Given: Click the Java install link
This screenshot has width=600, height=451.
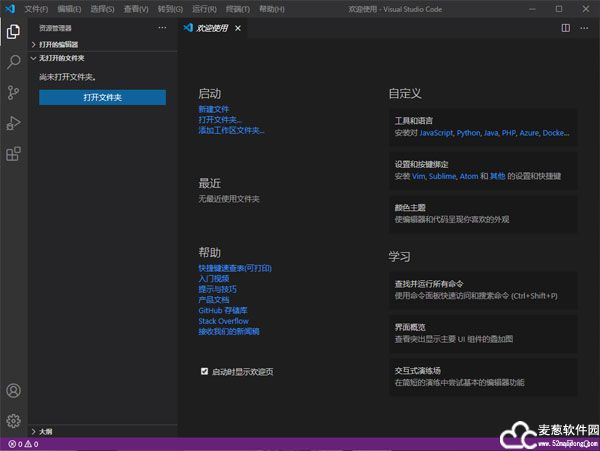Looking at the screenshot, I should pyautogui.click(x=491, y=133).
